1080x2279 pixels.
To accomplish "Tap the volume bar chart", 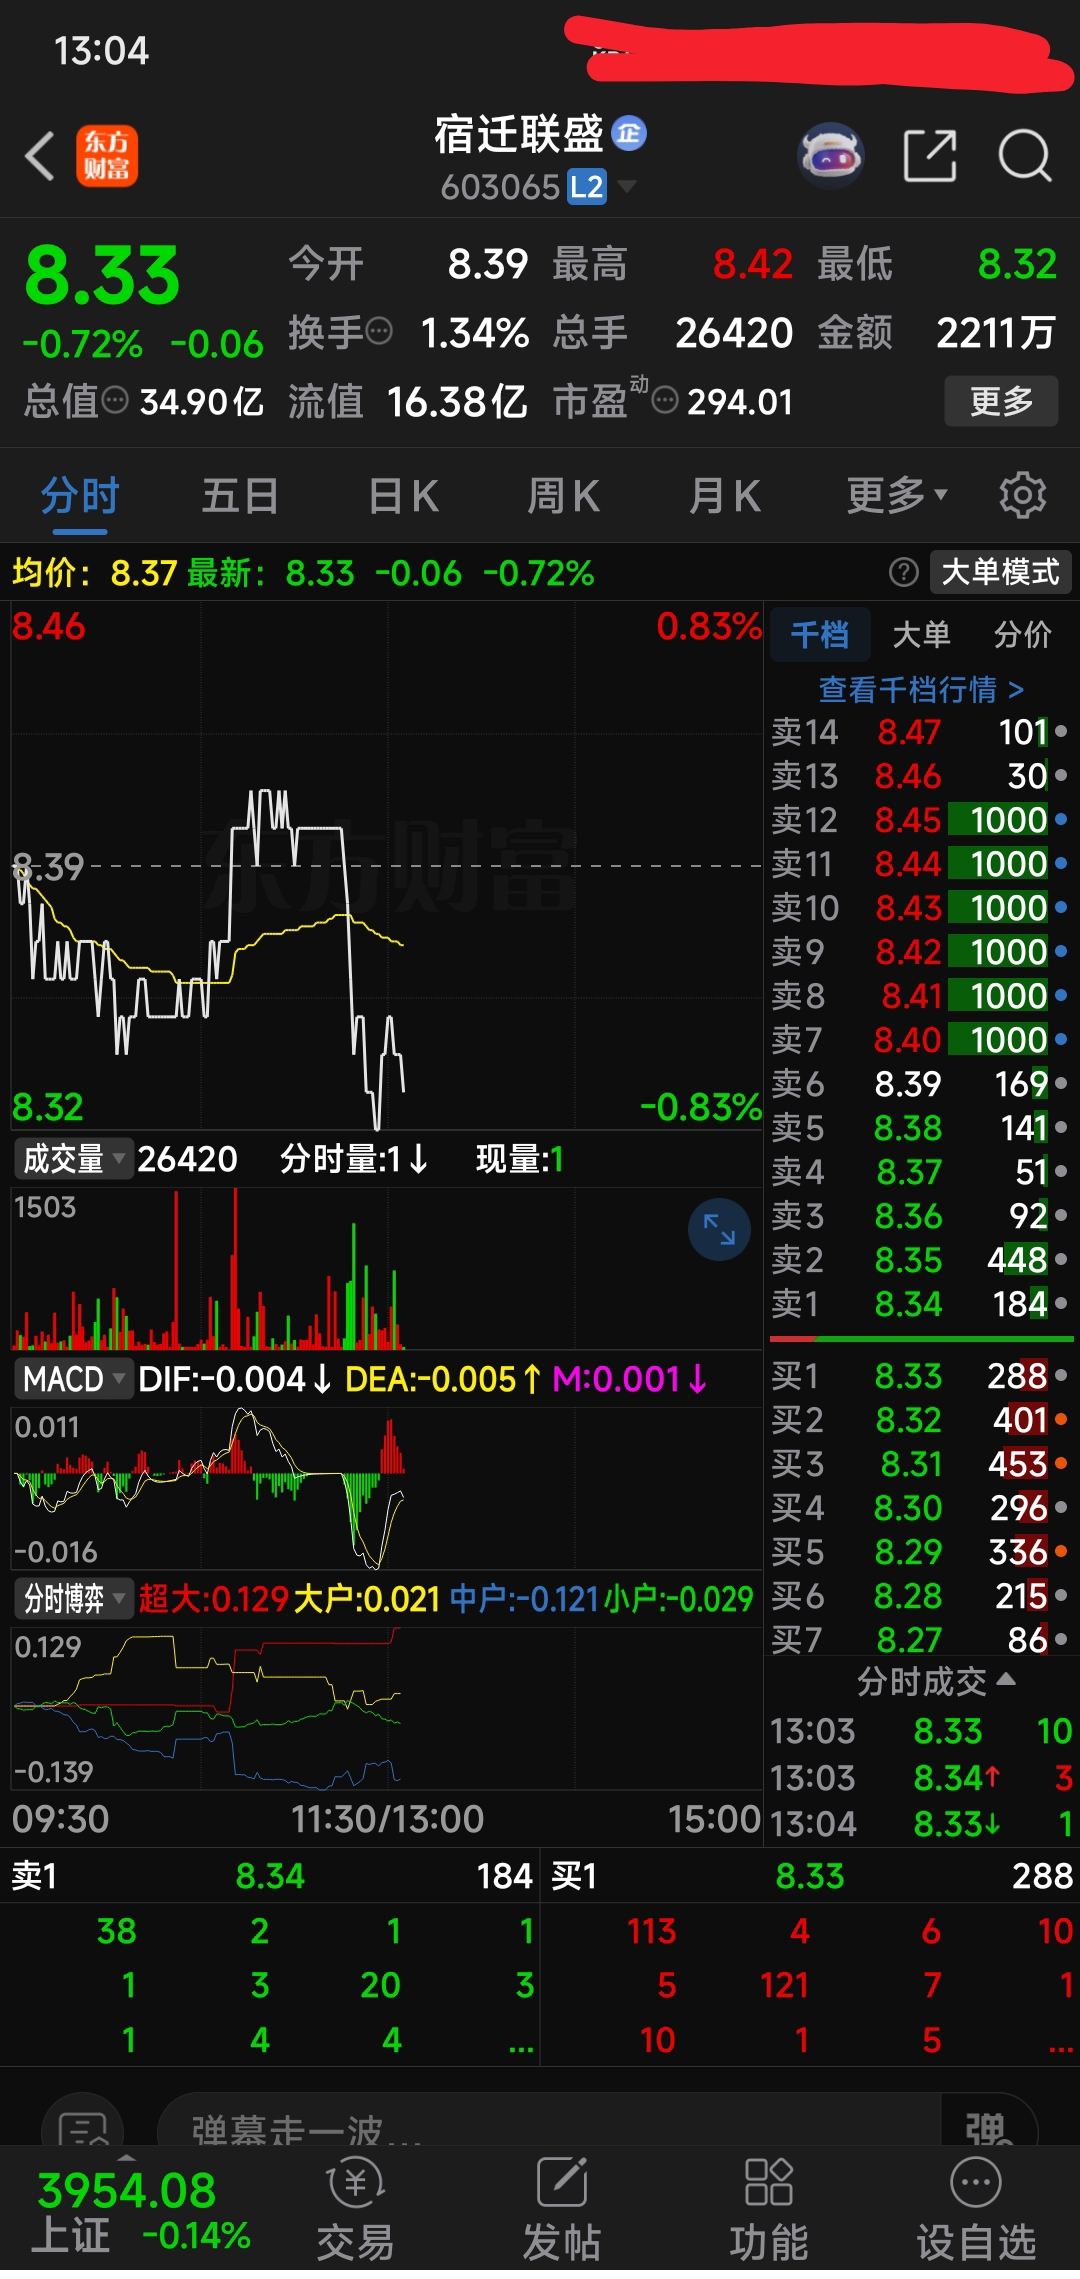I will click(x=387, y=1269).
